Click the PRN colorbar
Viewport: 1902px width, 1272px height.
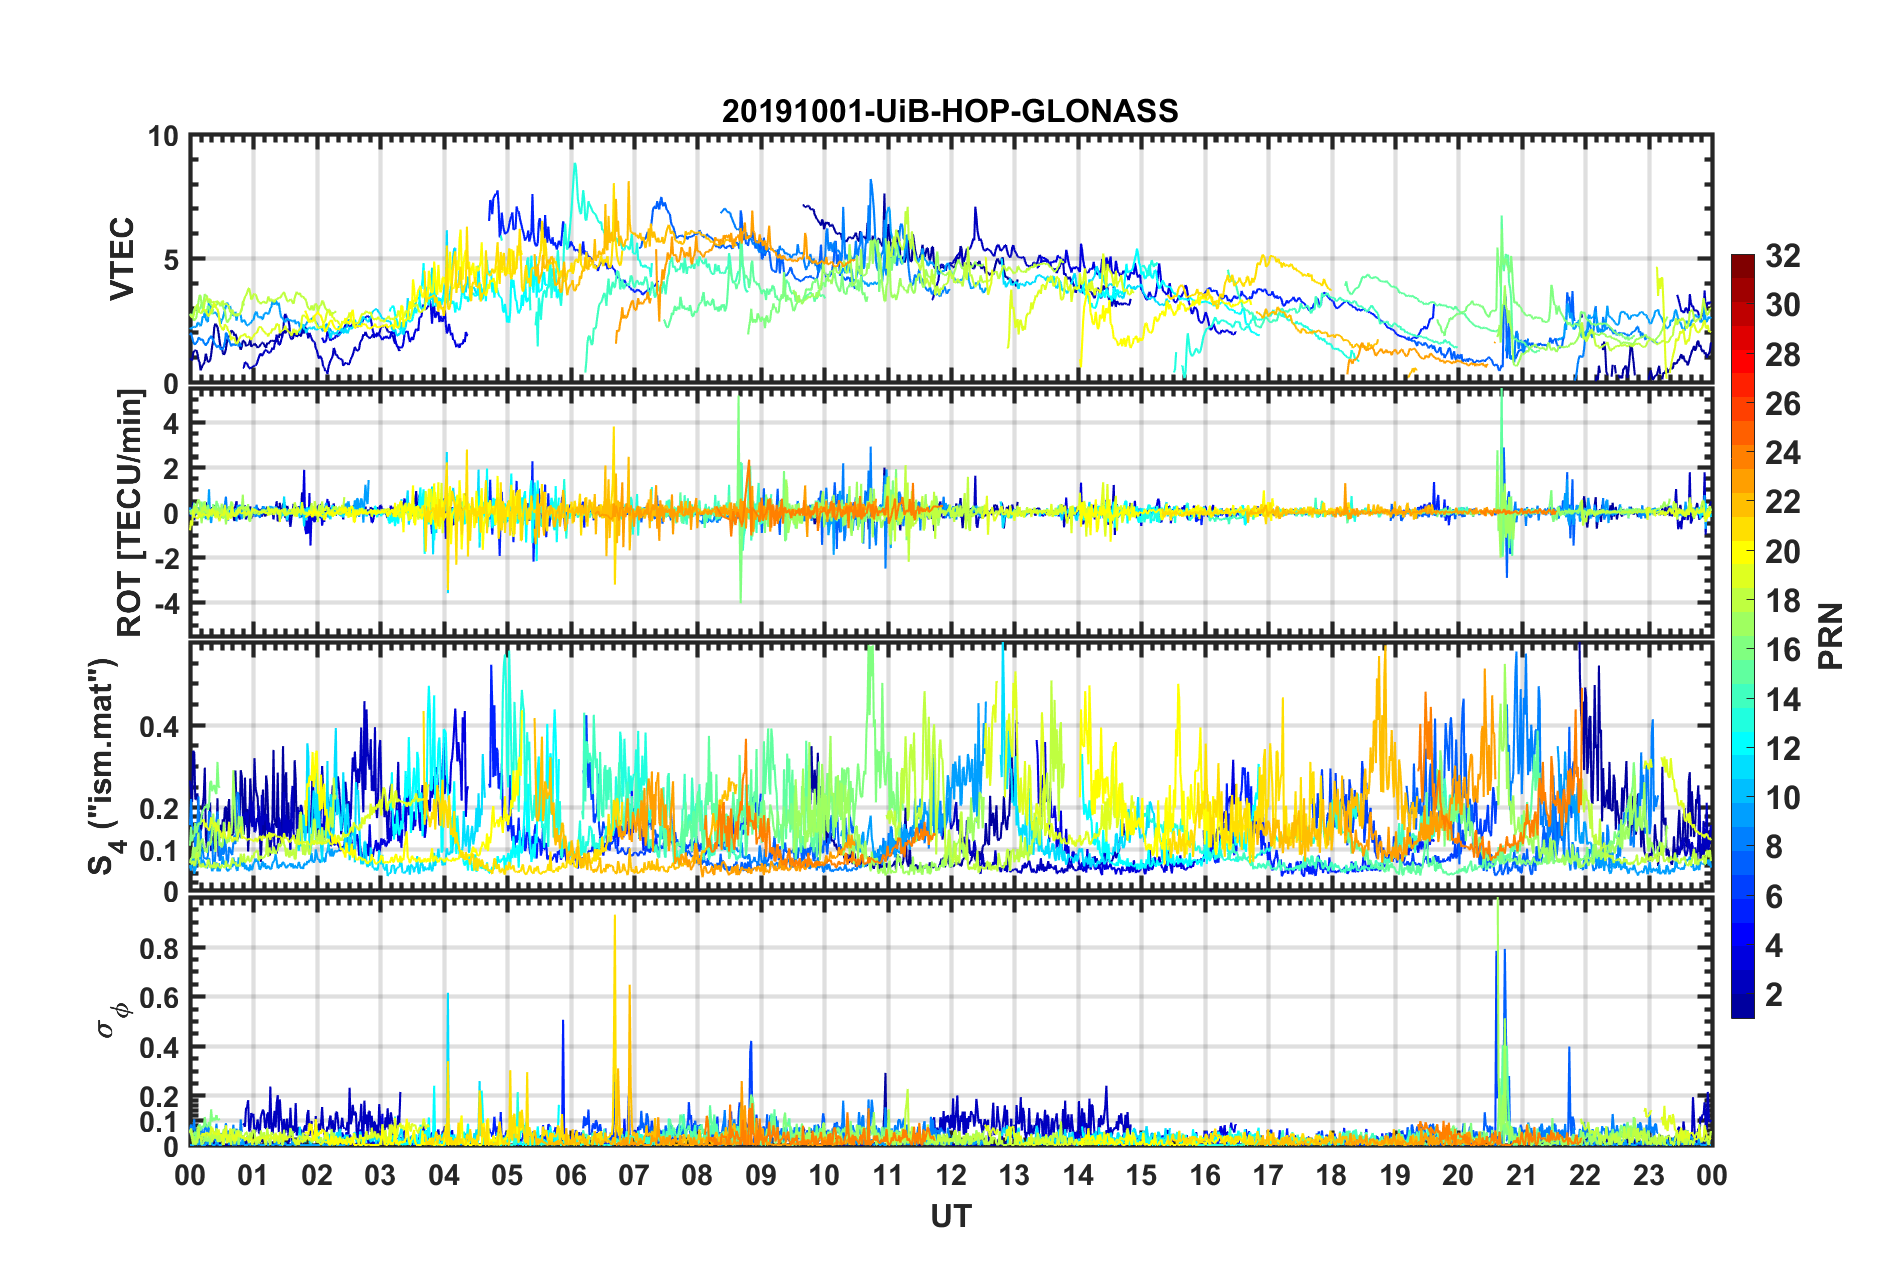point(1742,636)
